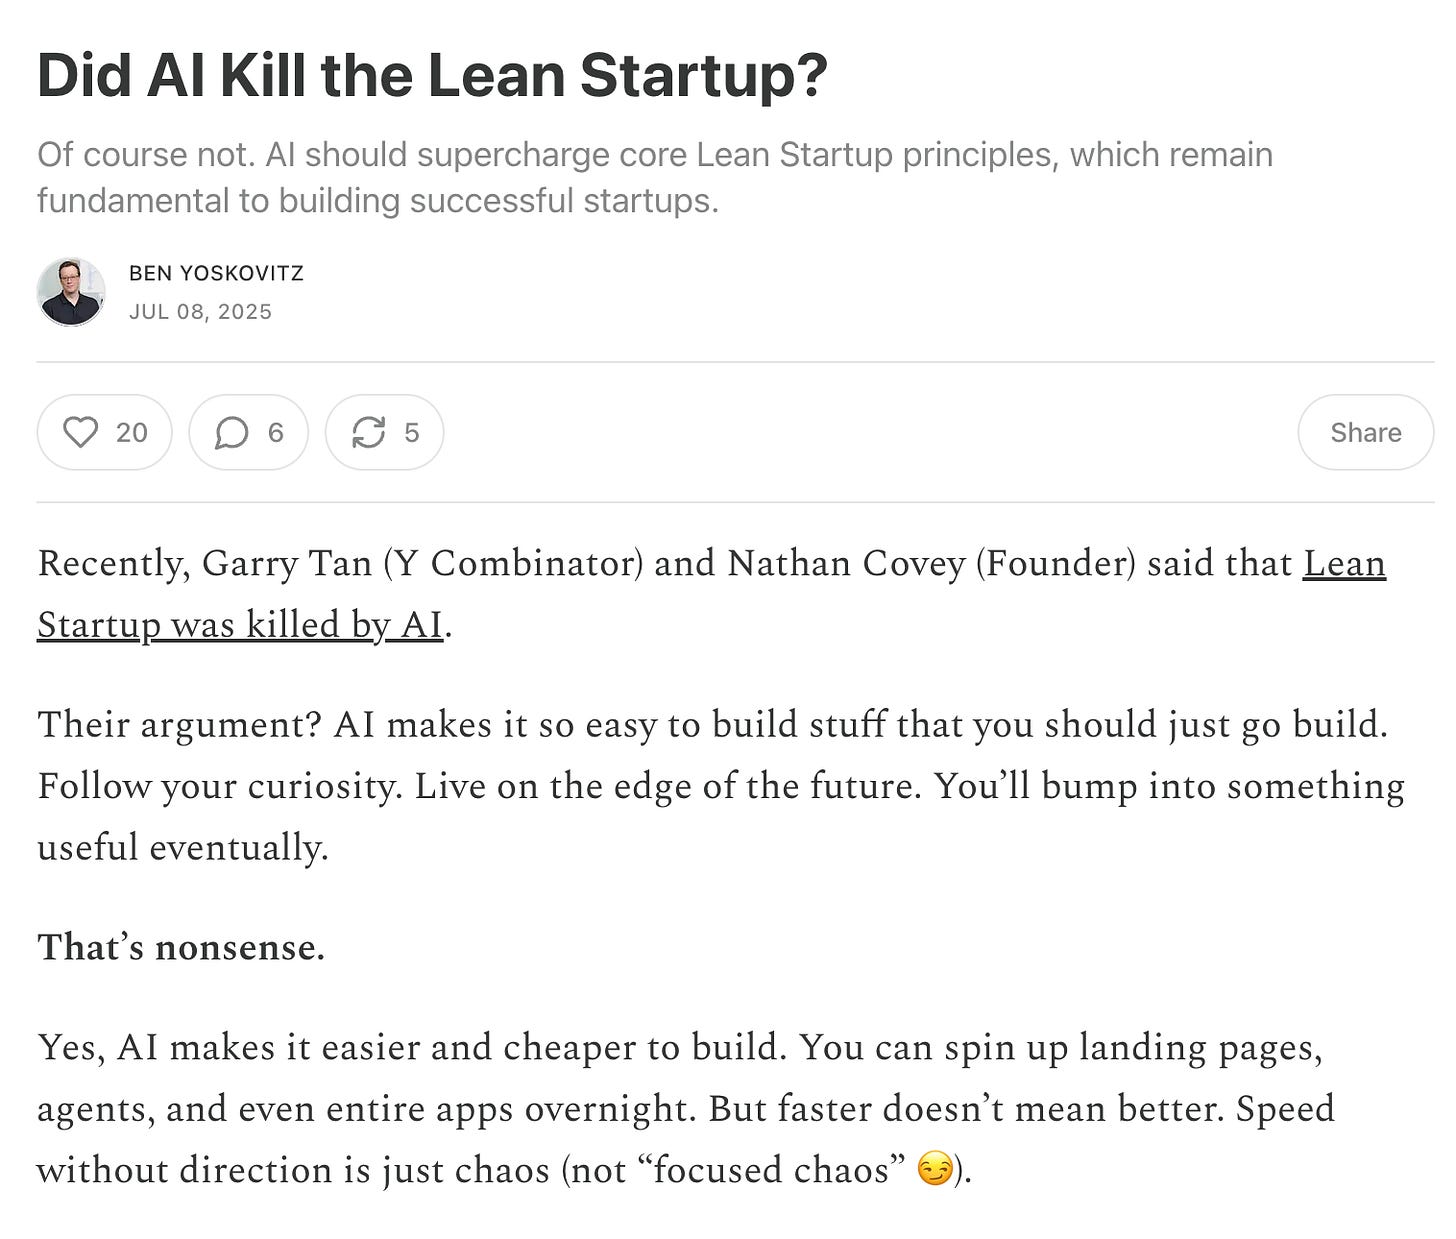1456x1239 pixels.
Task: Click the author name BEN YOSKOVITZ
Action: tap(216, 273)
